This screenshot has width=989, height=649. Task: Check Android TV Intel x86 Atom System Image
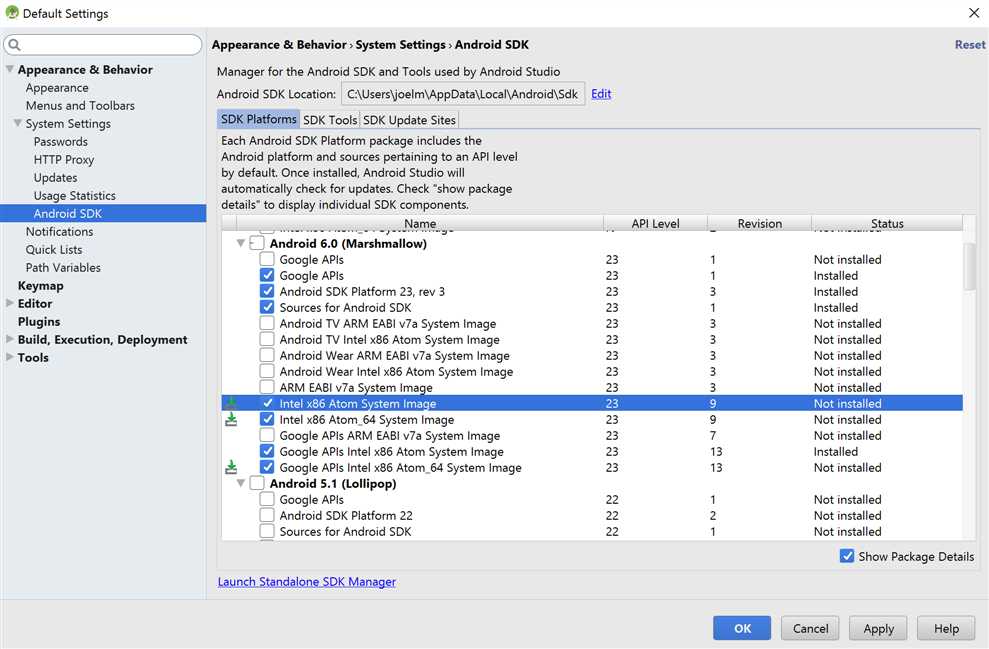point(267,339)
